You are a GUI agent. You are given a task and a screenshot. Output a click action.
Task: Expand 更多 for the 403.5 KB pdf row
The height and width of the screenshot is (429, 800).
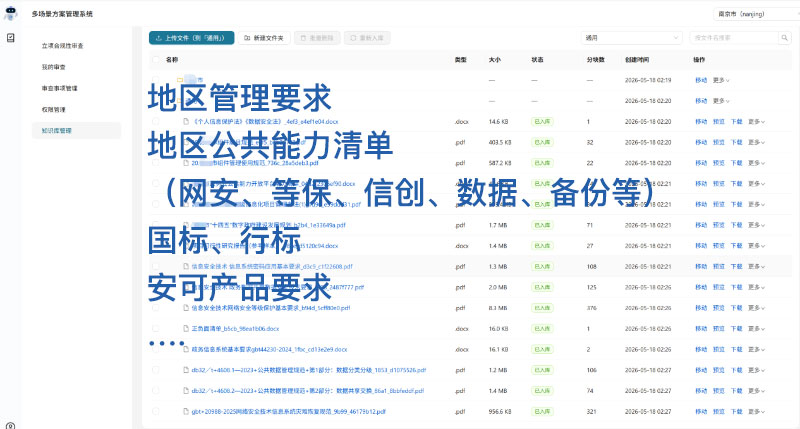(757, 142)
